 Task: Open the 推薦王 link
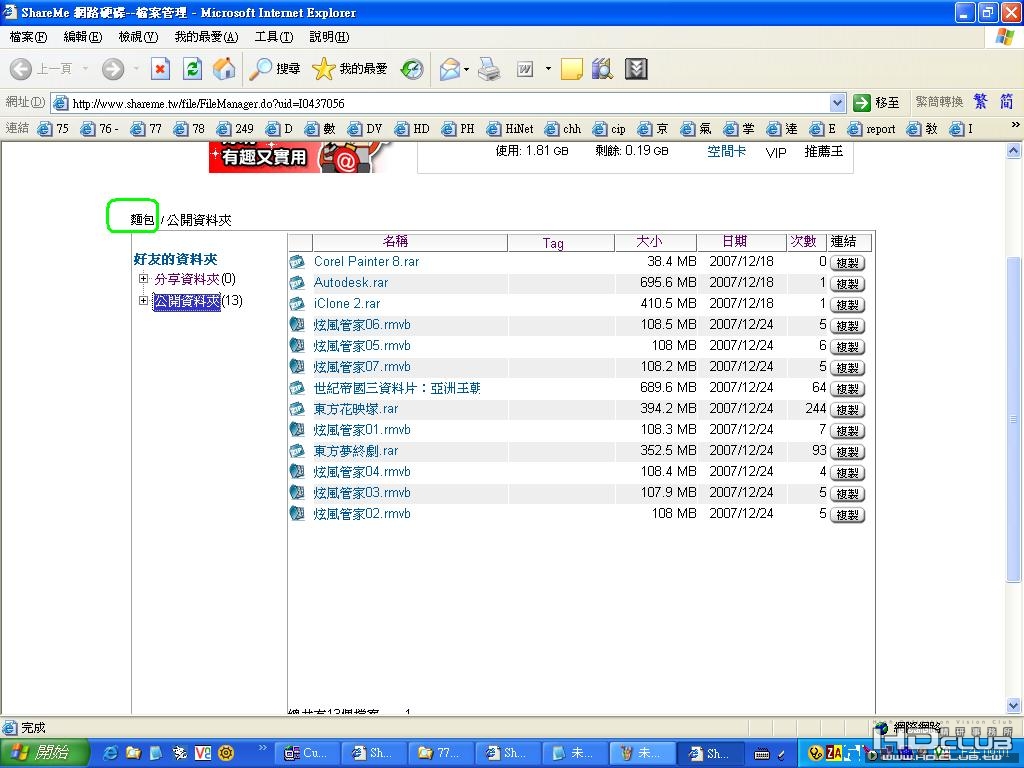pyautogui.click(x=824, y=152)
